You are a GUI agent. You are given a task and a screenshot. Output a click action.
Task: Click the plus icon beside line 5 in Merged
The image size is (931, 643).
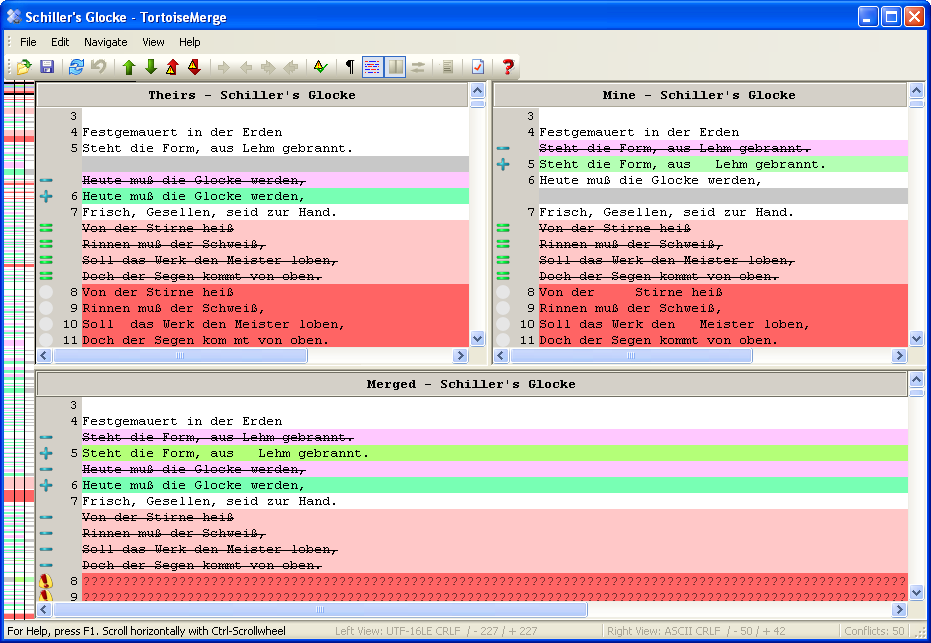(x=46, y=453)
